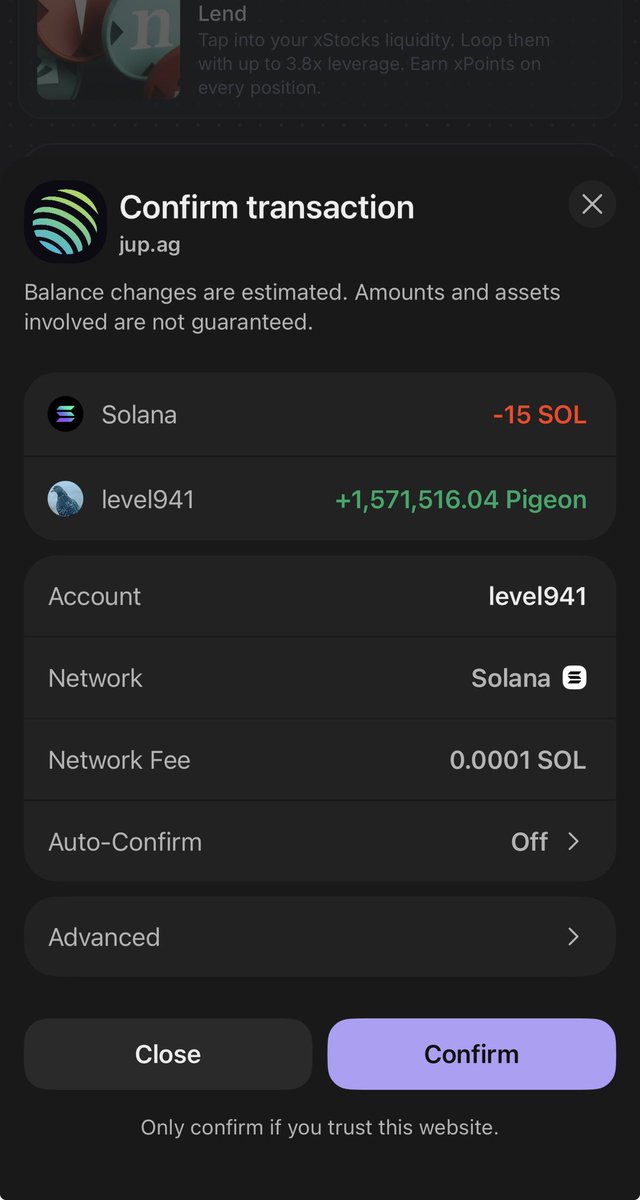The width and height of the screenshot is (640, 1200).
Task: Click the Solana network badge icon
Action: pos(574,678)
